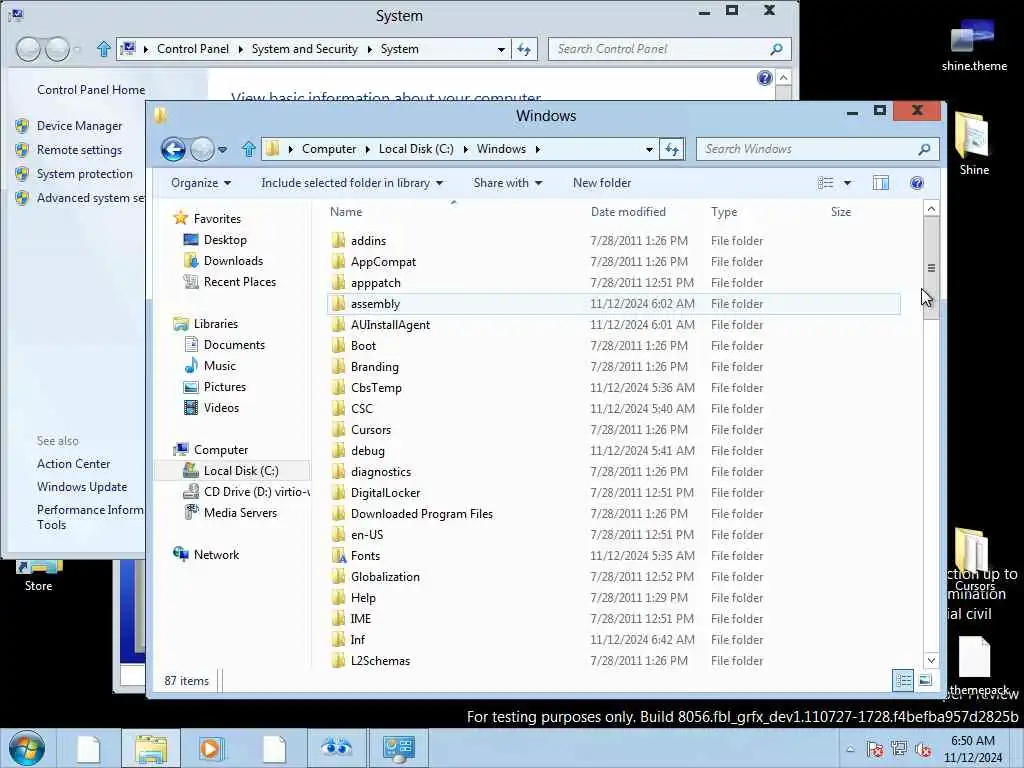The width and height of the screenshot is (1024, 768).
Task: Open Device Manager link in System window
Action: 80,126
